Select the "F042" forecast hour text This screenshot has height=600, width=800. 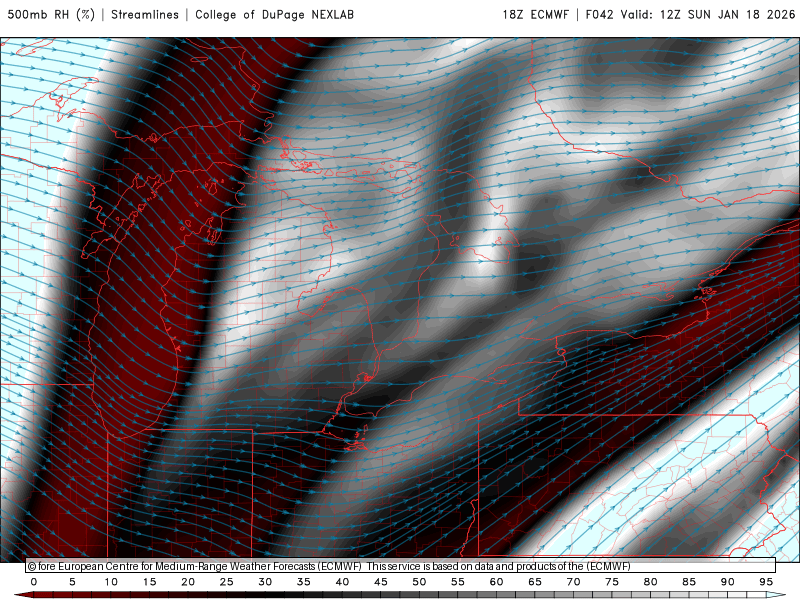coord(599,14)
